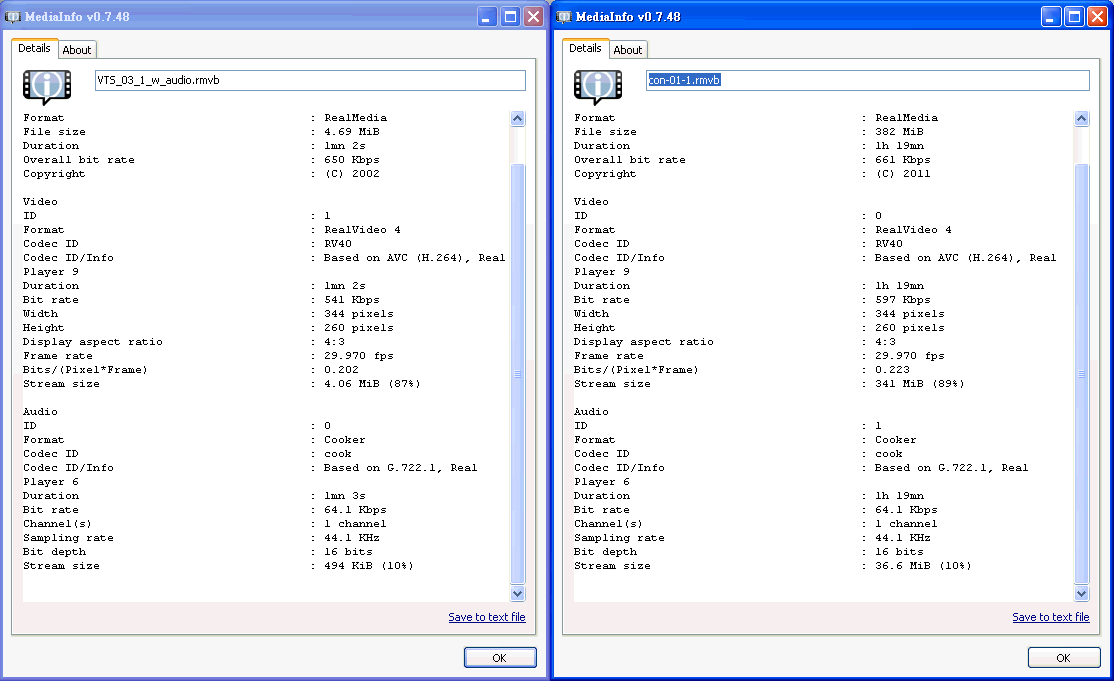Click Save to text file in left window
The width and height of the screenshot is (1114, 681).
coord(487,617)
